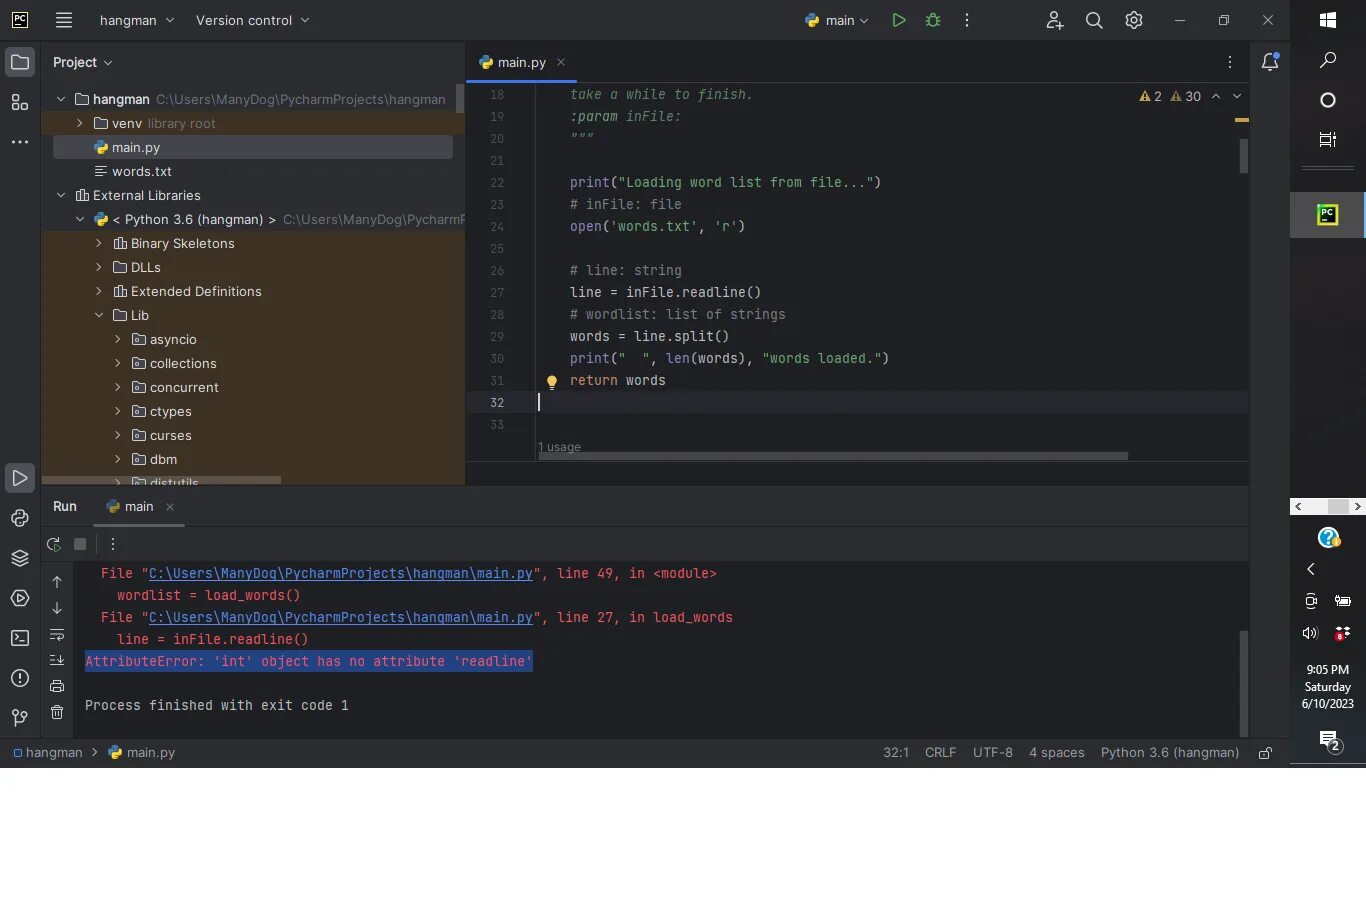Start debugging with the bug icon
The height and width of the screenshot is (902, 1366).
coord(933,20)
